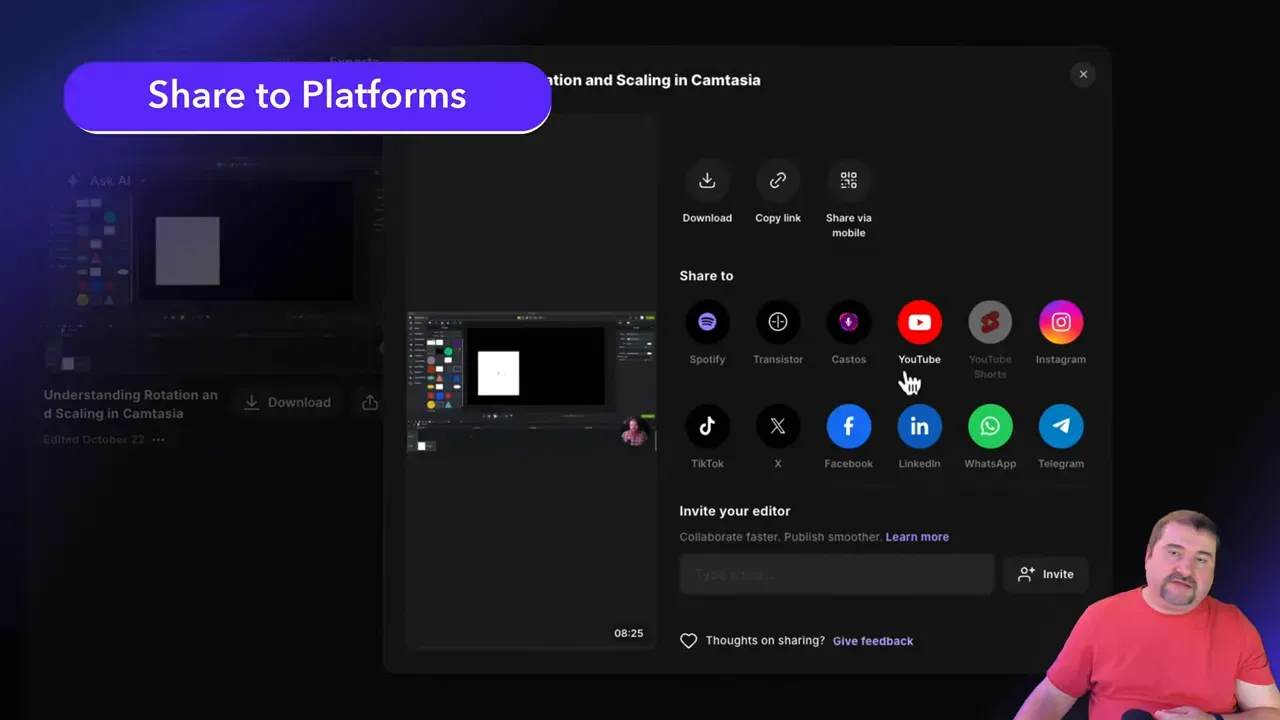Open the Ask AI dropdown
Viewport: 1280px width, 720px height.
[x=108, y=180]
